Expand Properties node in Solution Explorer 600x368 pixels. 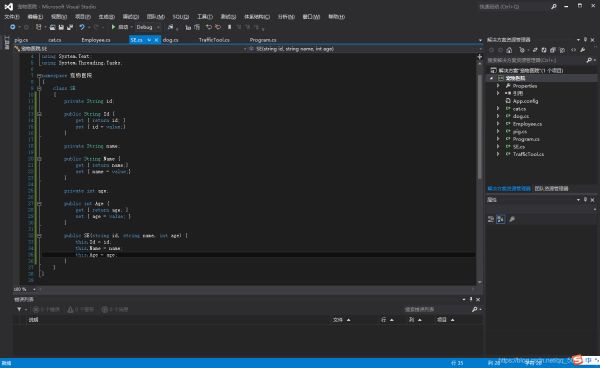[x=498, y=86]
